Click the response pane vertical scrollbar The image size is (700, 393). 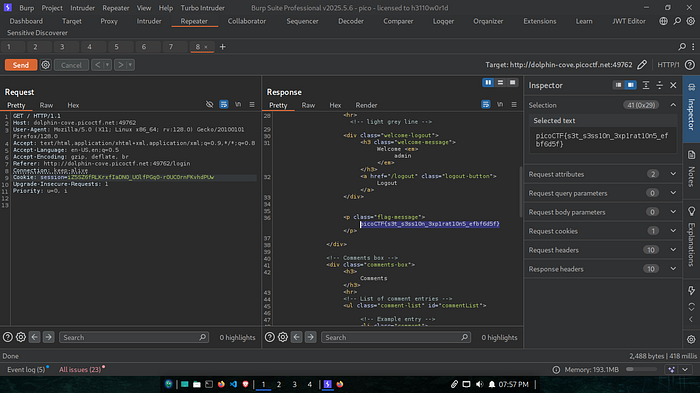520,192
